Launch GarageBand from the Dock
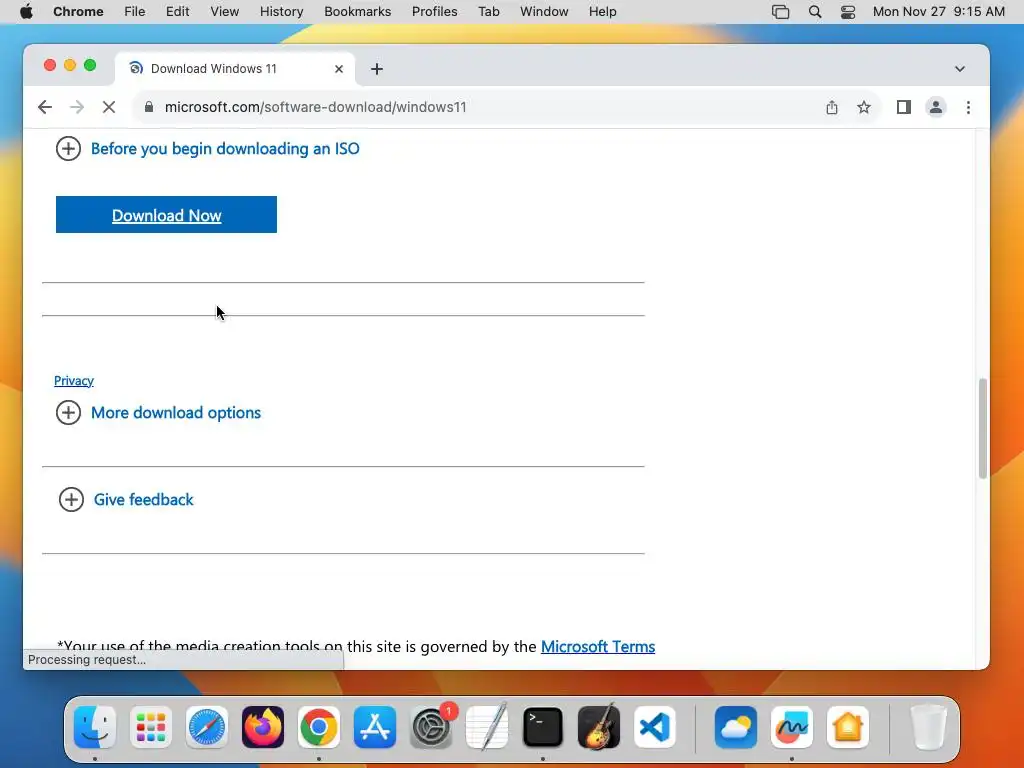1024x768 pixels. pyautogui.click(x=599, y=727)
